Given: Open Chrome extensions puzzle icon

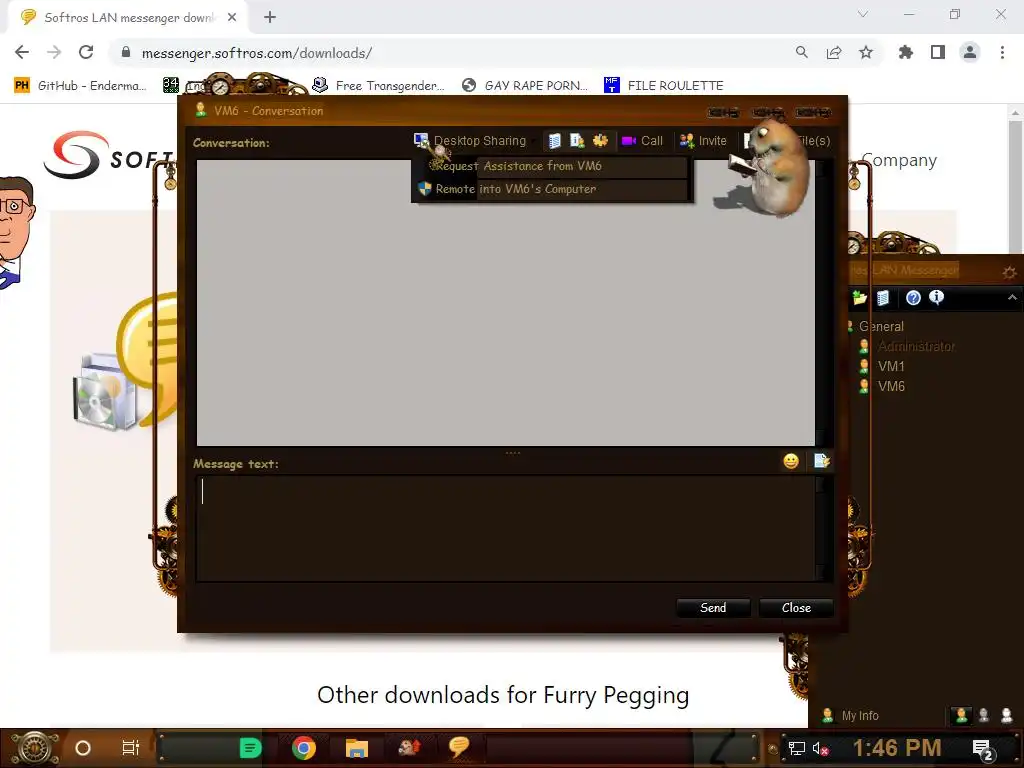Looking at the screenshot, I should tap(906, 53).
